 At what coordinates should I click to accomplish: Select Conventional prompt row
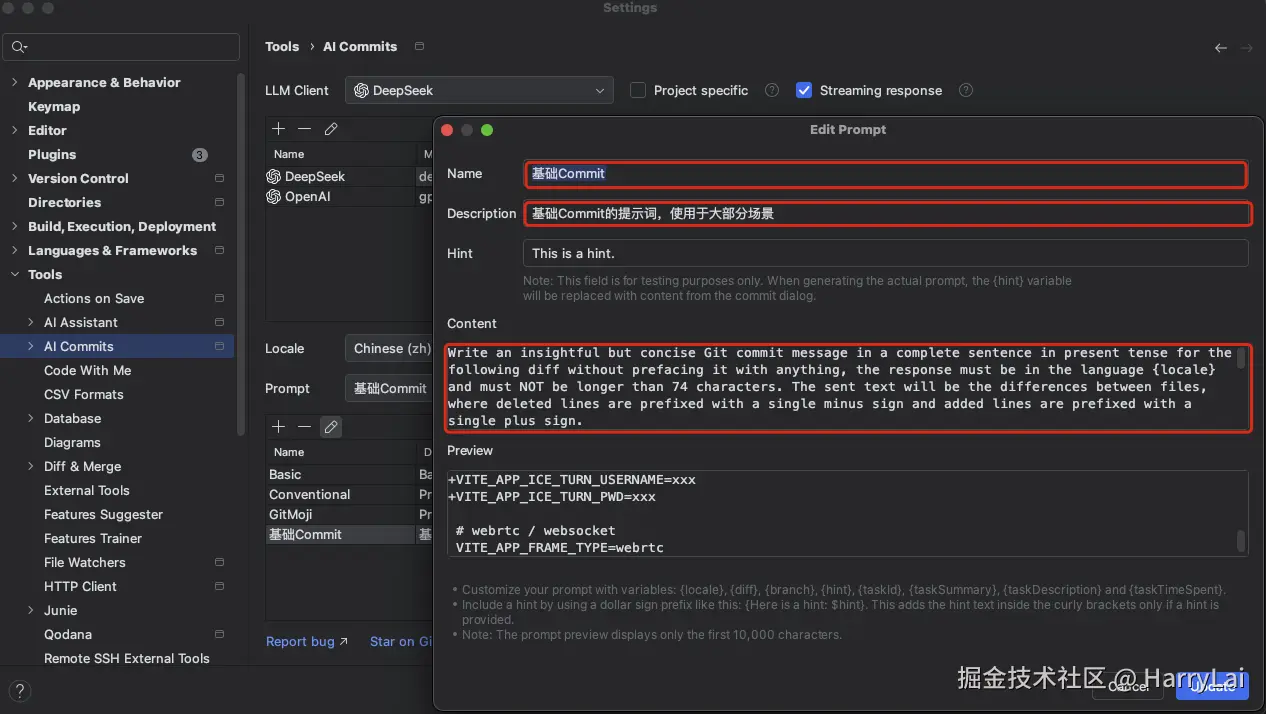pos(349,494)
